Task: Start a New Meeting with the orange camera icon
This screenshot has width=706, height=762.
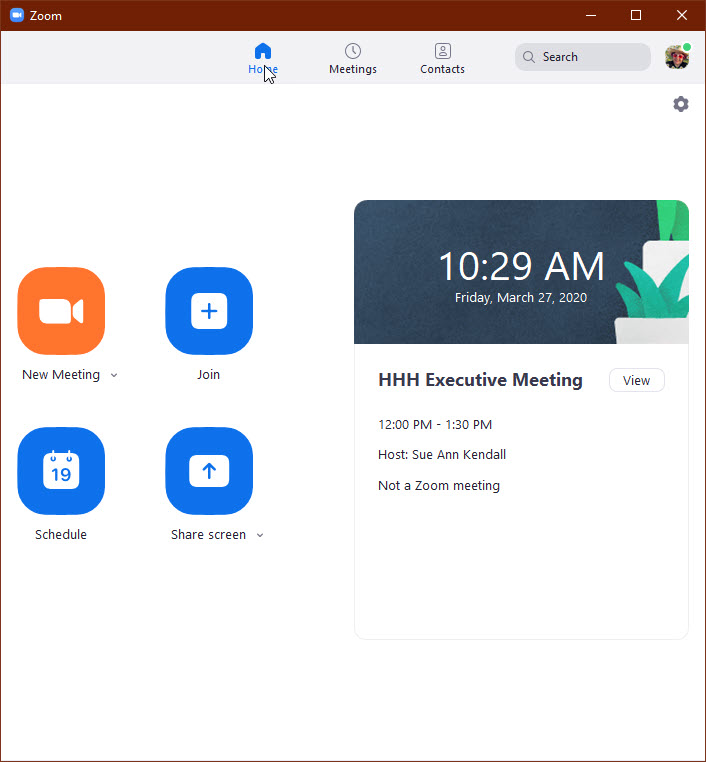Action: (61, 311)
